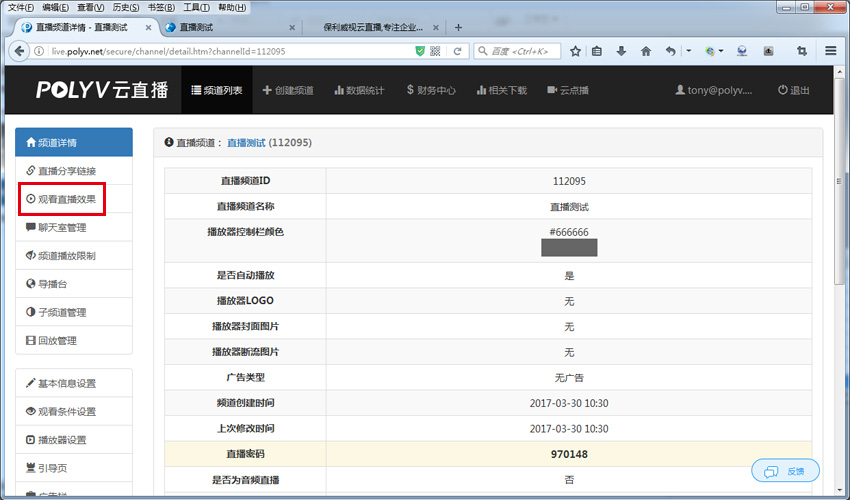Open the Firefox hamburger menu
Screen dimensions: 850x500
[x=831, y=51]
